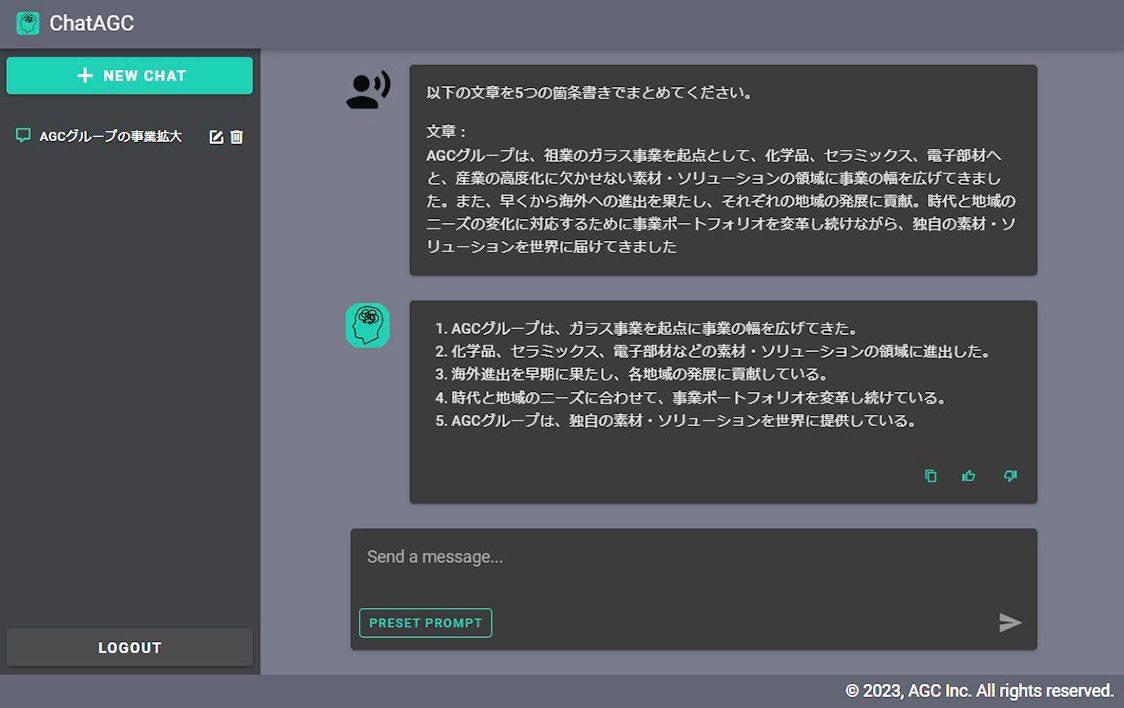
Task: Click the ChatAGC logo icon in header
Action: [x=28, y=23]
